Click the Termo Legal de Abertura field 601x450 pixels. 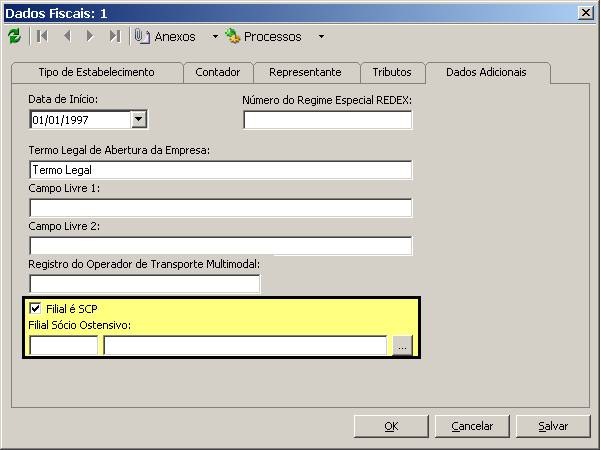coord(220,170)
